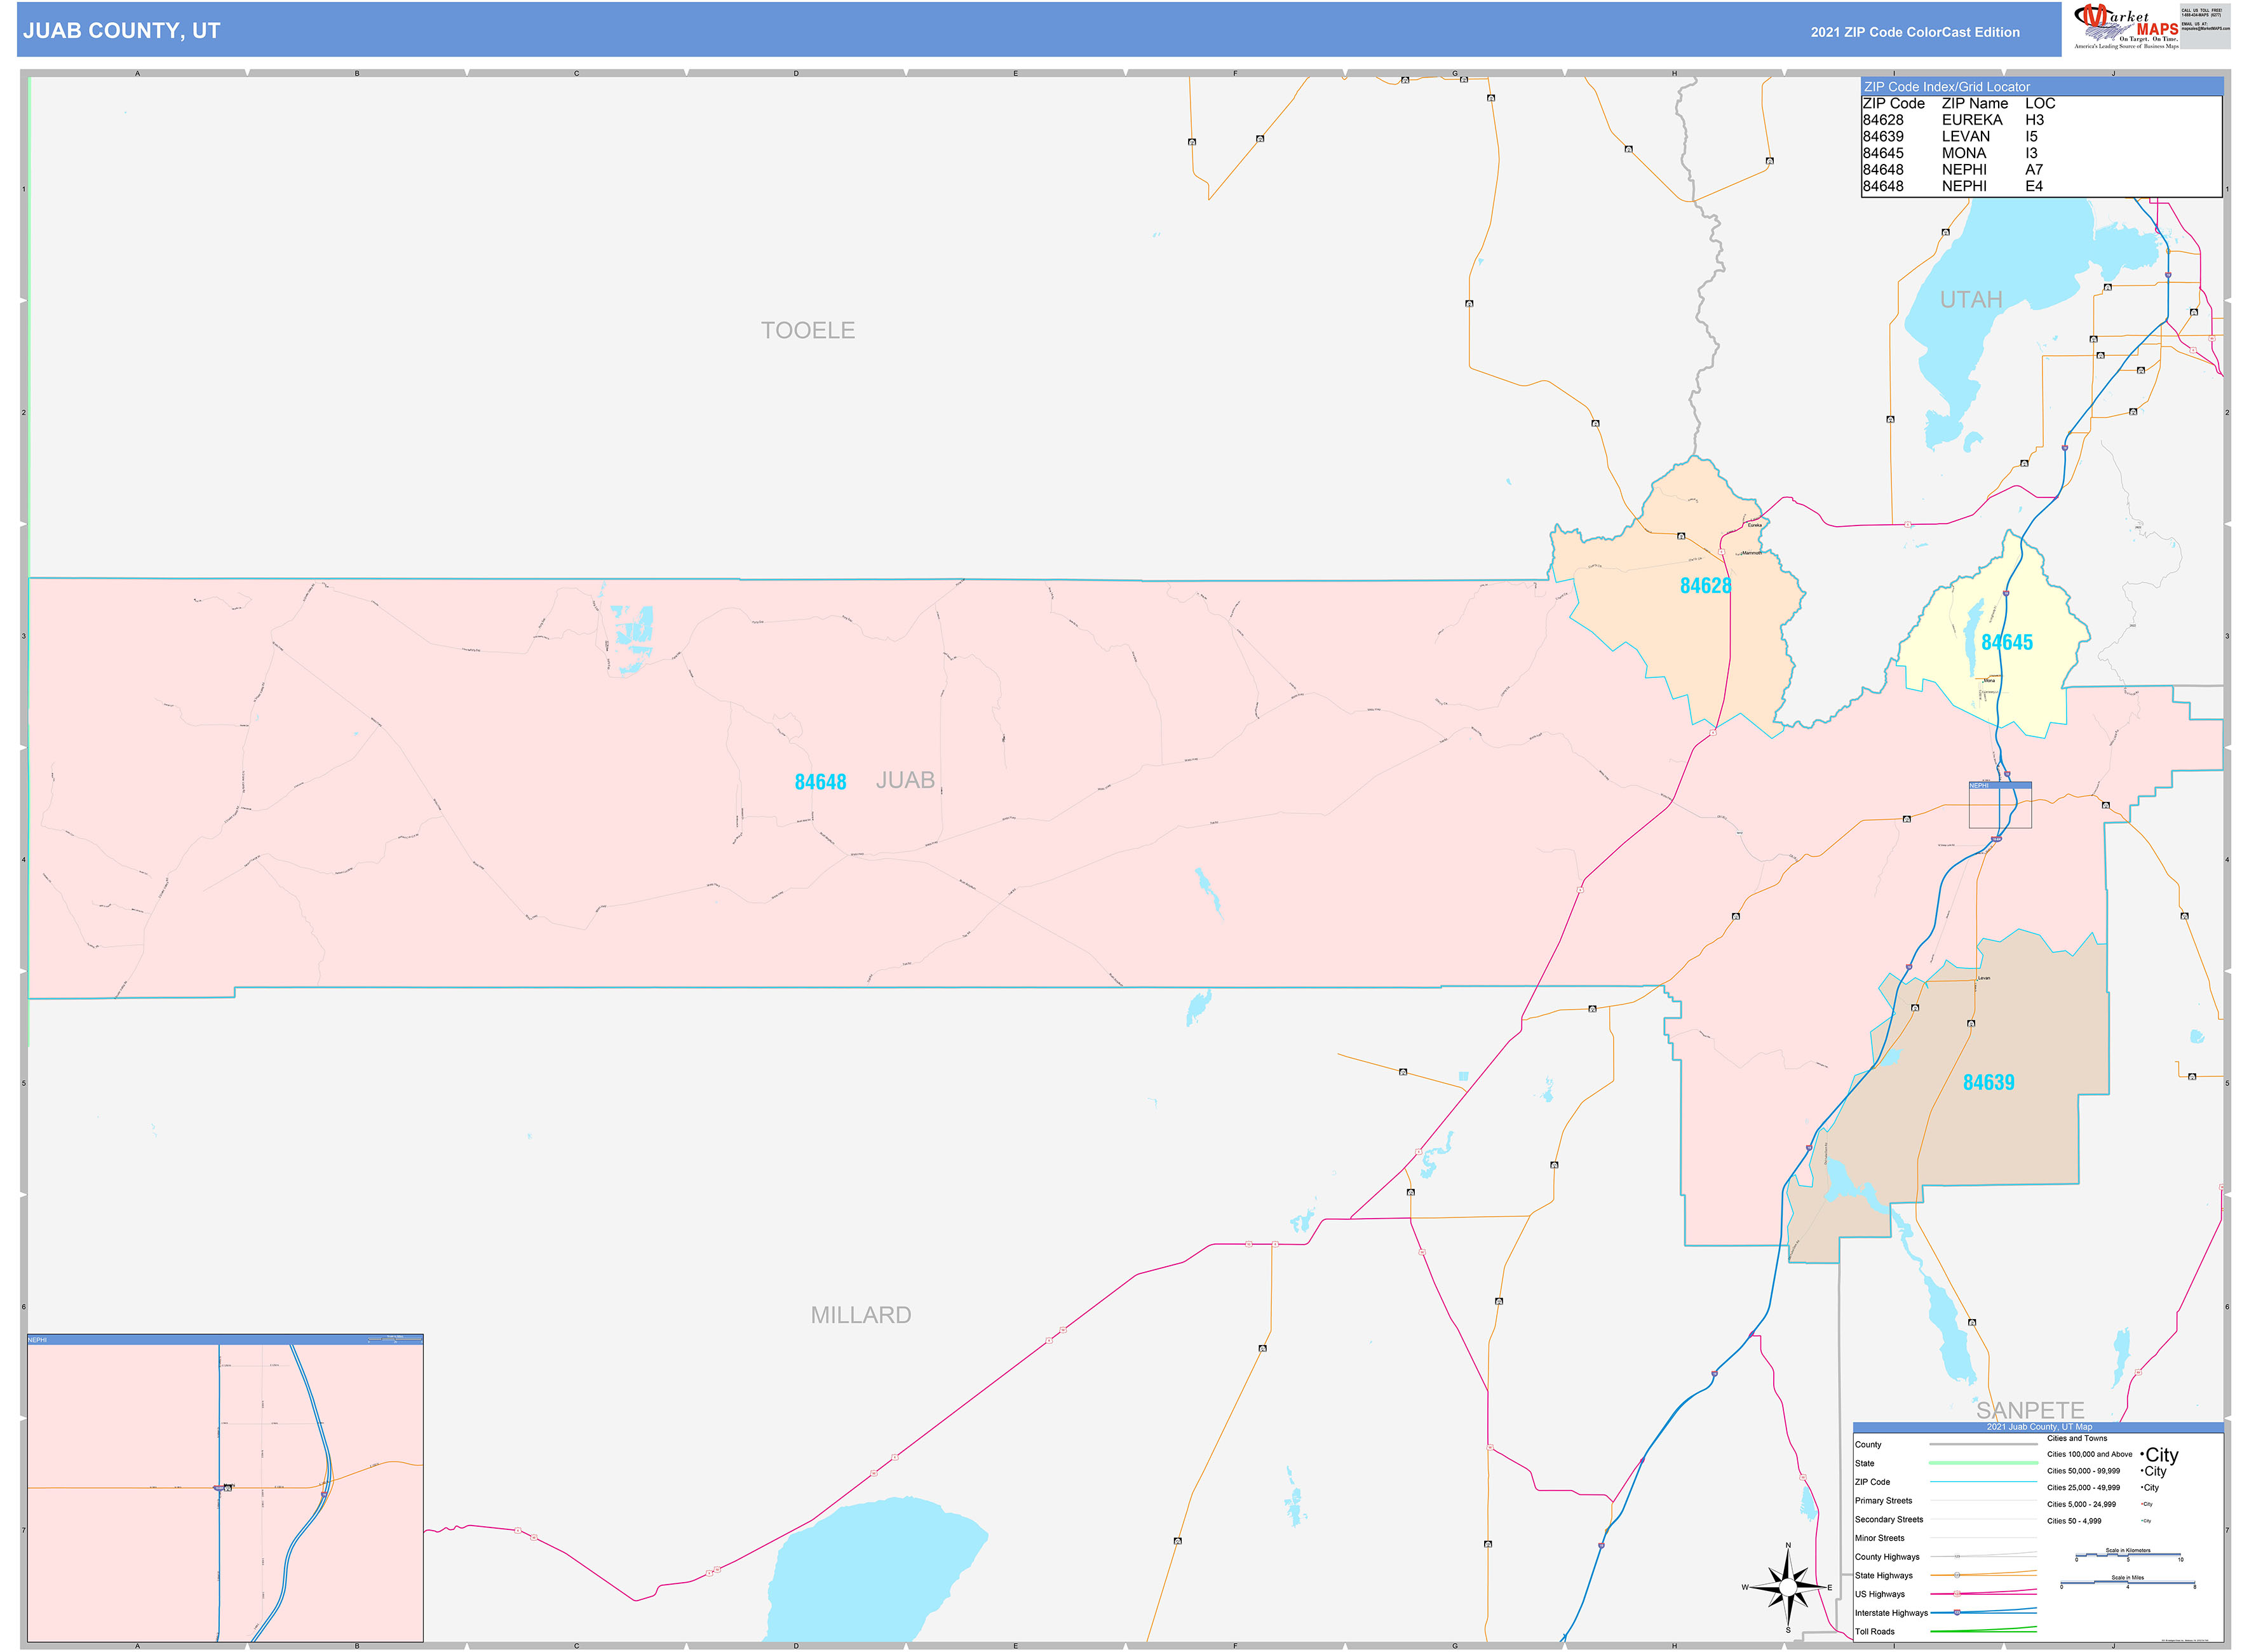The height and width of the screenshot is (1652, 2242).
Task: Expand the Cities and Towns legend section
Action: click(x=2077, y=1438)
